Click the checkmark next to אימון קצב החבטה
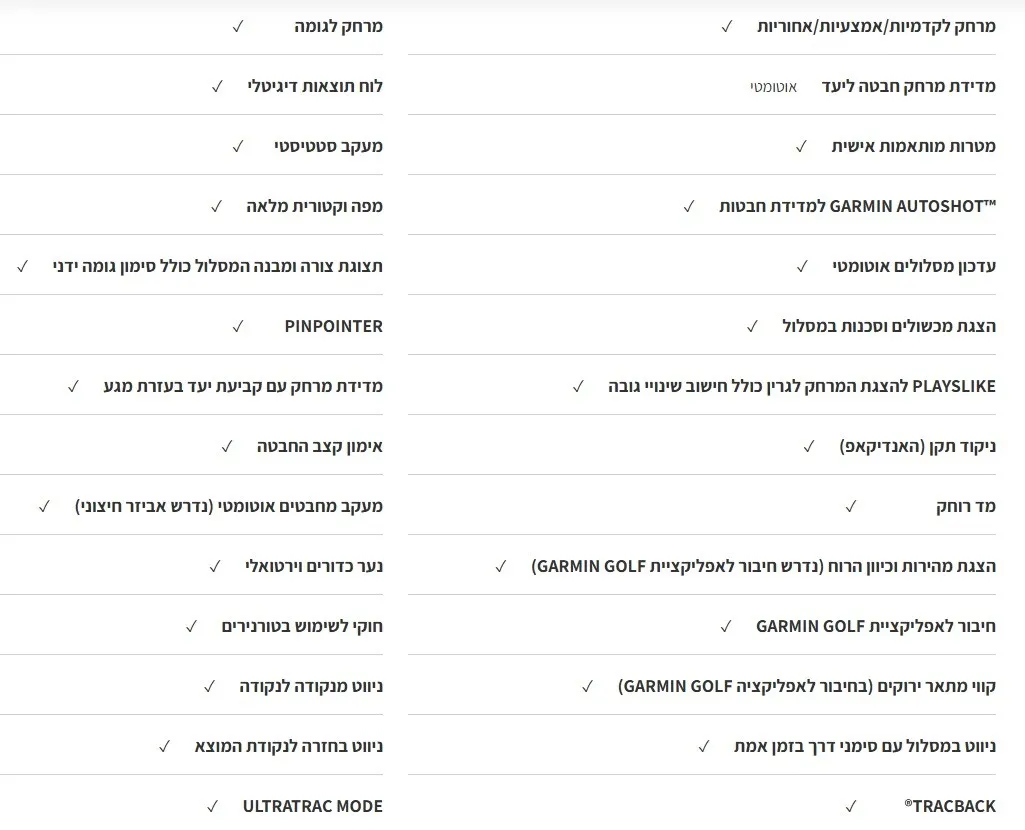Screen dimensions: 1025x830 [226, 446]
